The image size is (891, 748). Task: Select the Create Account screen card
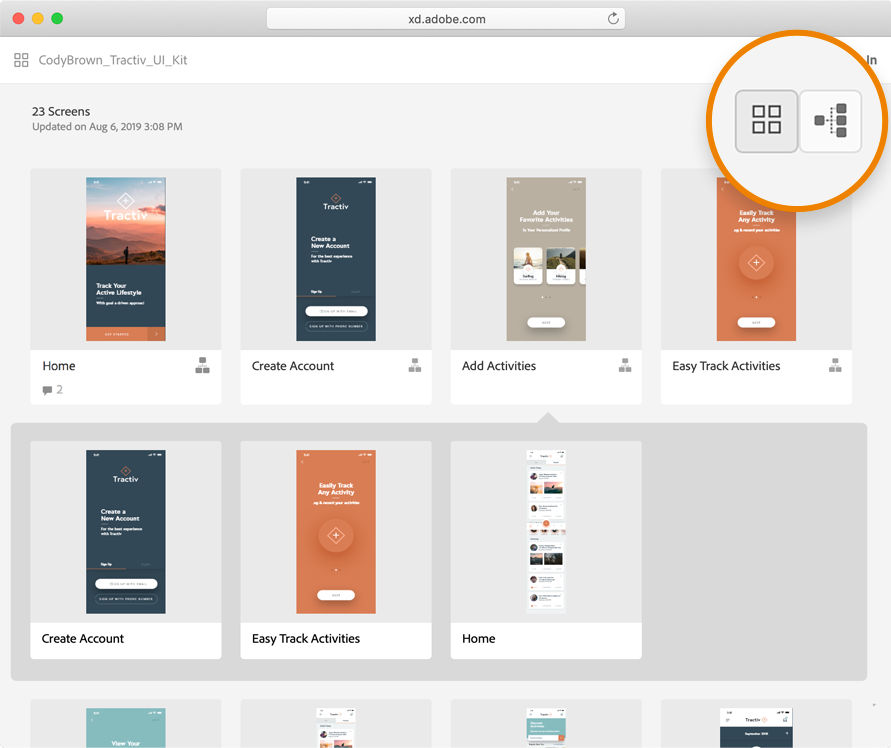pos(335,258)
